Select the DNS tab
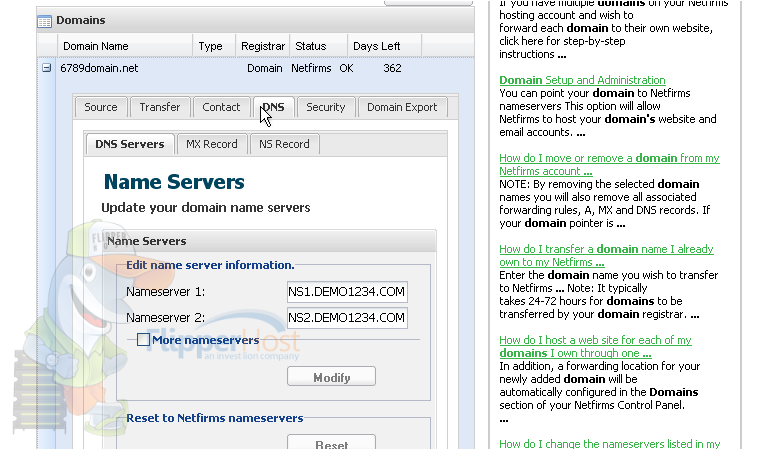The width and height of the screenshot is (776, 450). [x=274, y=107]
